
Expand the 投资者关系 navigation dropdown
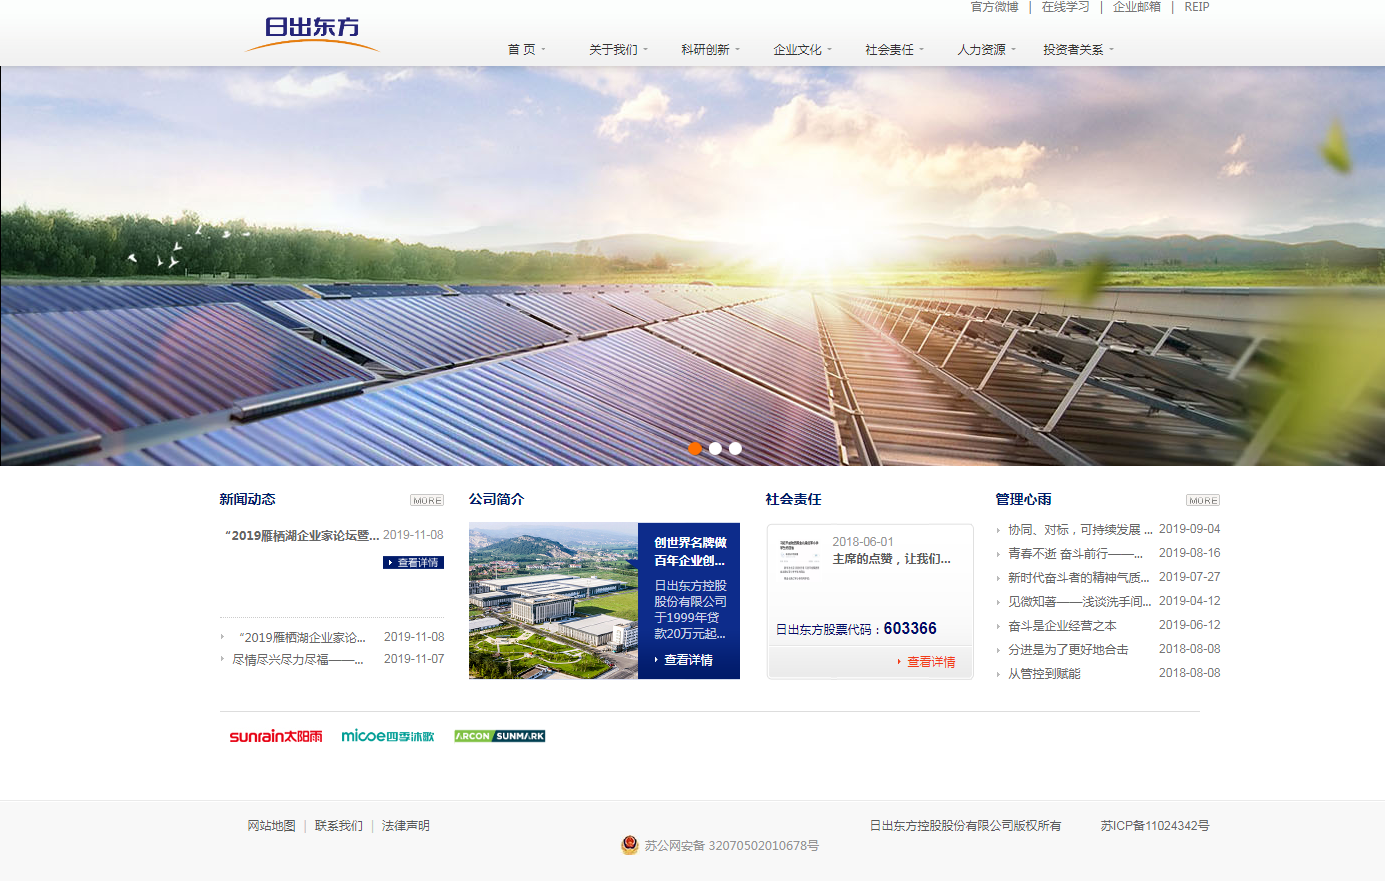click(x=1077, y=50)
